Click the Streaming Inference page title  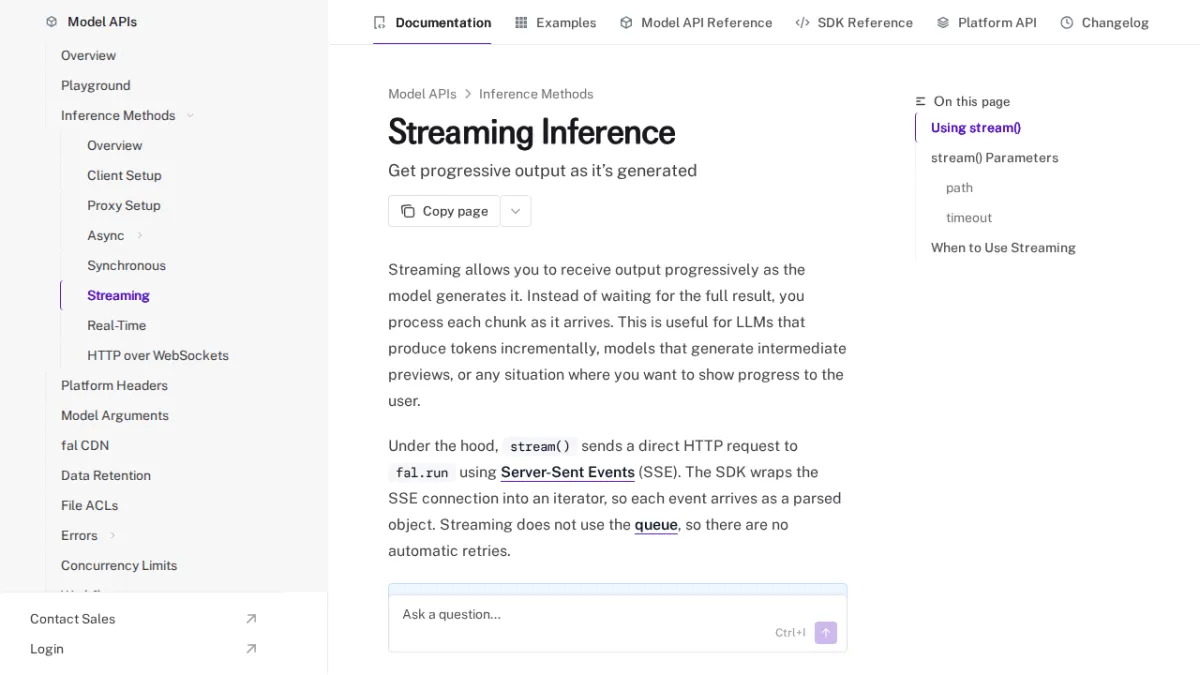pyautogui.click(x=531, y=132)
